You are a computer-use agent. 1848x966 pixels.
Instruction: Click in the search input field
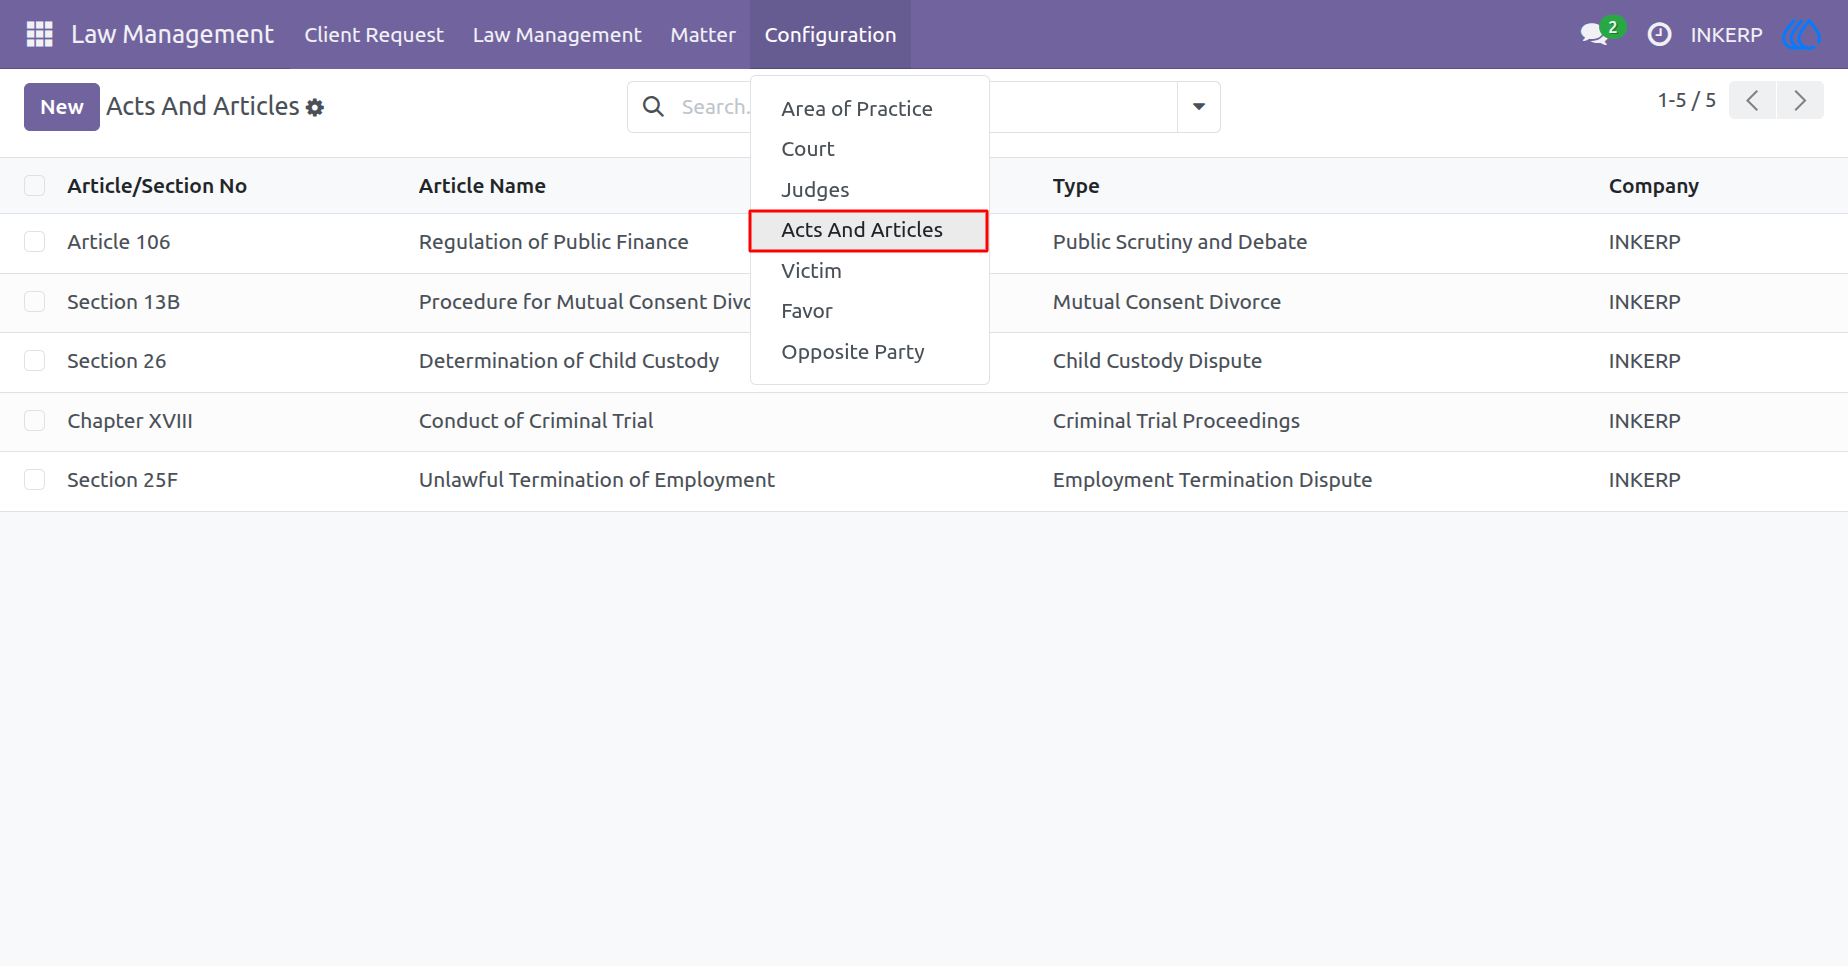pyautogui.click(x=714, y=107)
